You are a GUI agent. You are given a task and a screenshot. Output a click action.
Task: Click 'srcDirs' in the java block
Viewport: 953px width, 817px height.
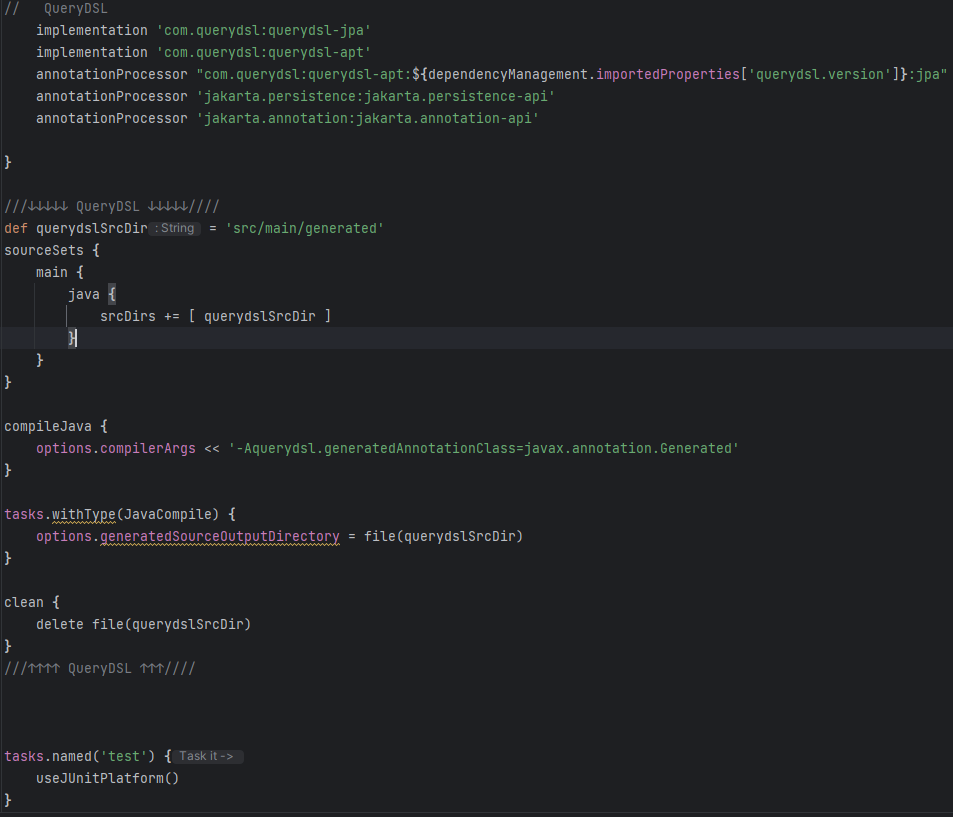(x=128, y=316)
